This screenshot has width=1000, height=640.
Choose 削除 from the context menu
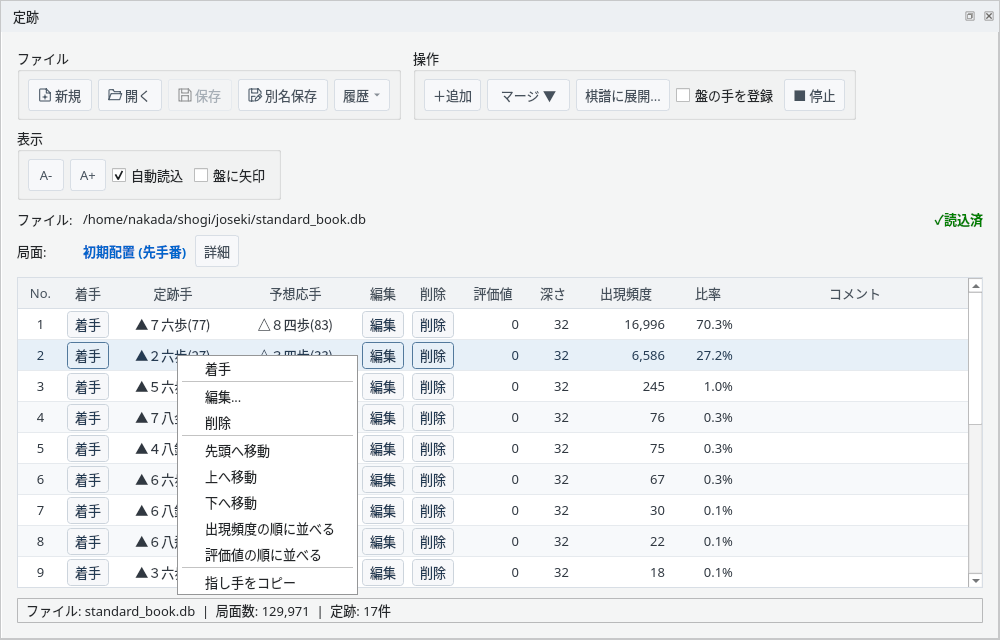pyautogui.click(x=267, y=423)
